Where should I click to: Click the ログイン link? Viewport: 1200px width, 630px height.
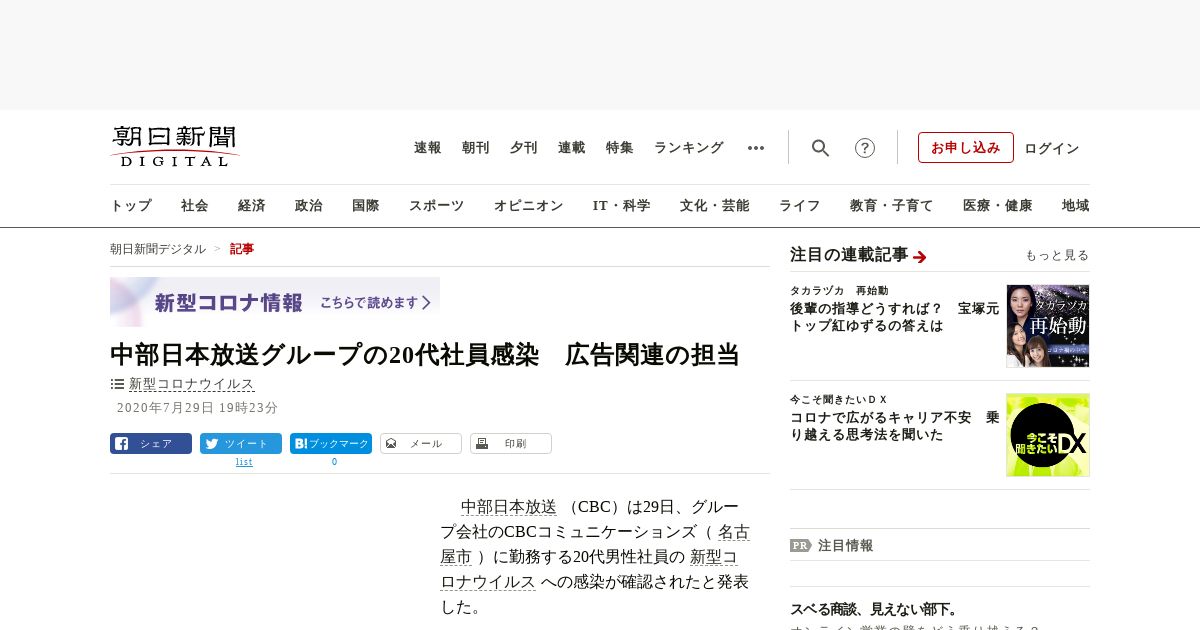(x=1052, y=148)
